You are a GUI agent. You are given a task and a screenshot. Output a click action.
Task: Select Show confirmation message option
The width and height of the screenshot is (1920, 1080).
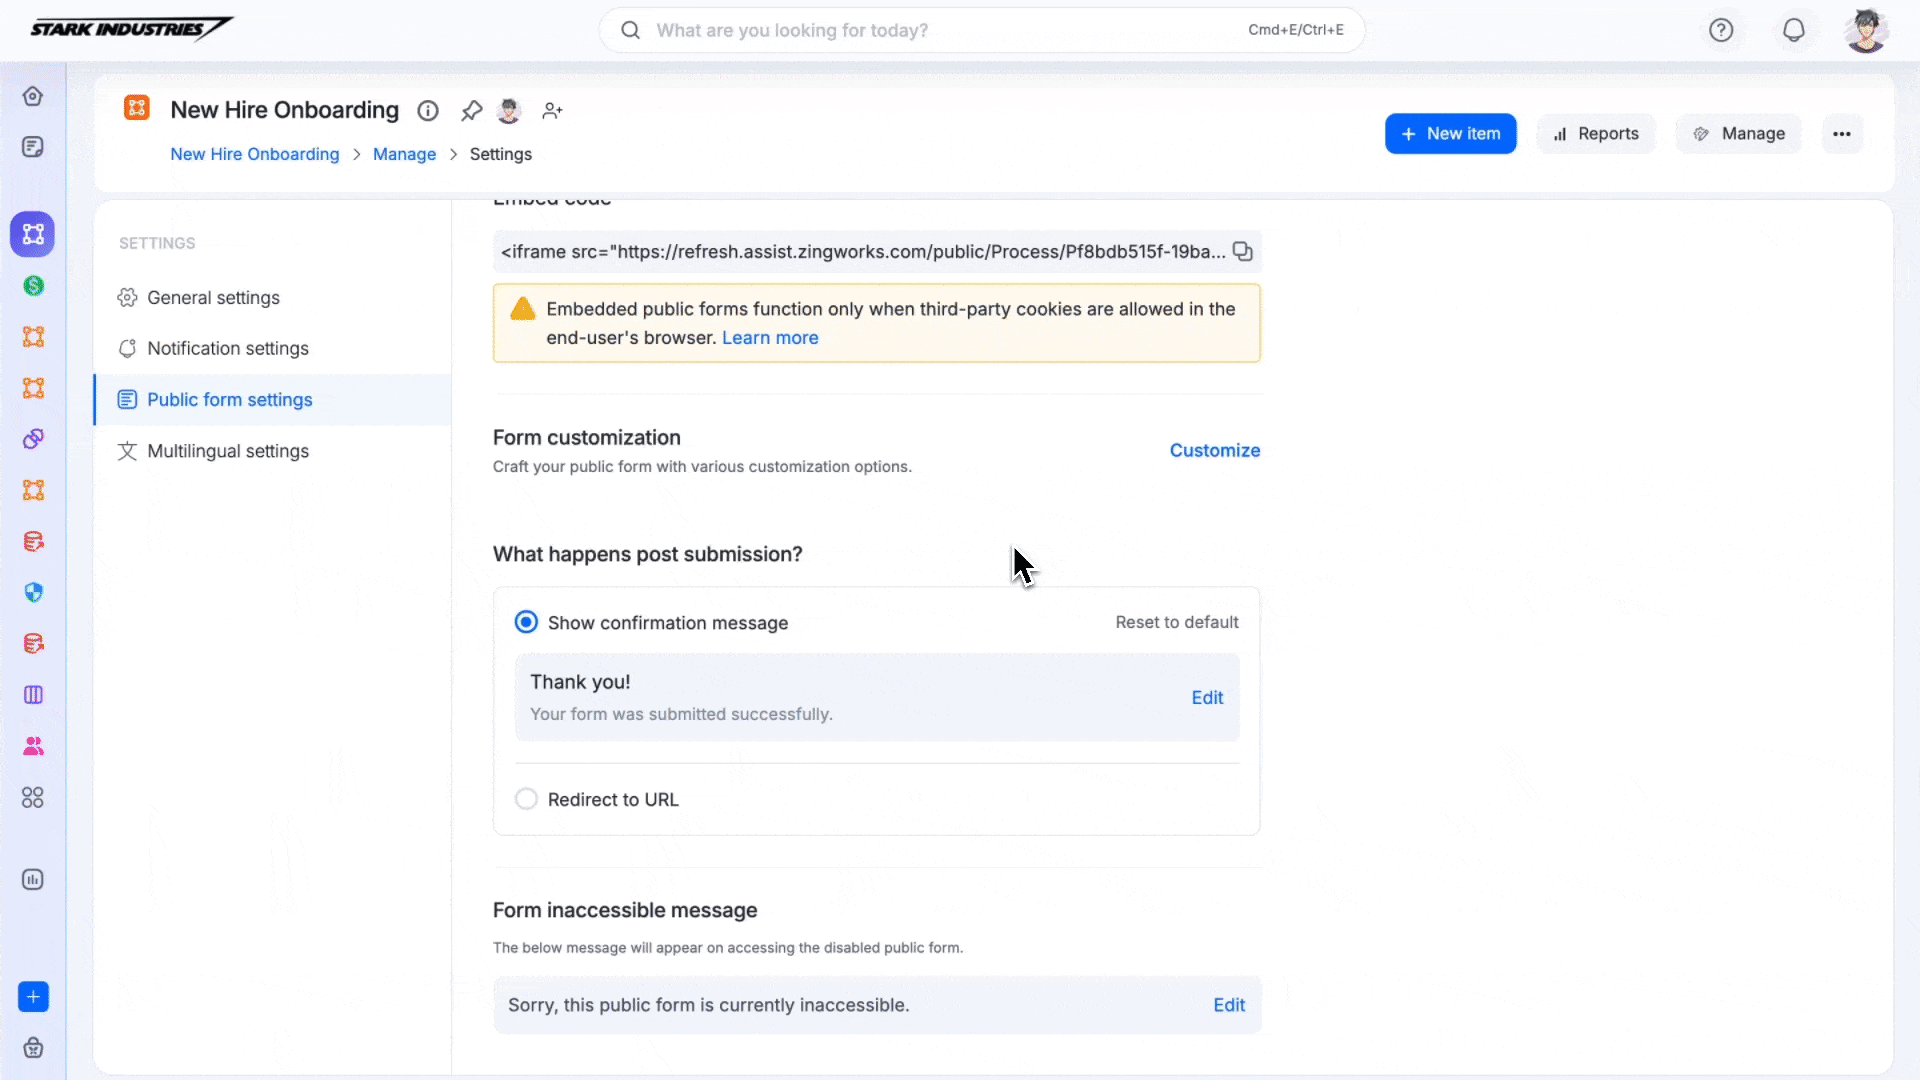(526, 622)
